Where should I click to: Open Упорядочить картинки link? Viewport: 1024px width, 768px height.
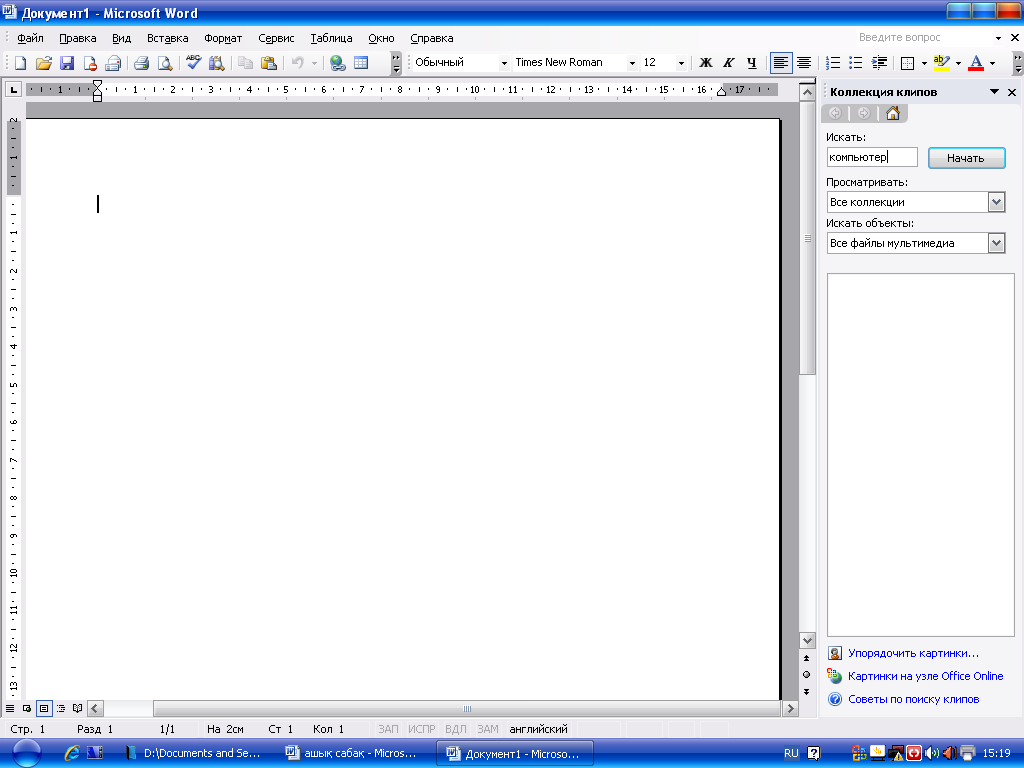913,653
